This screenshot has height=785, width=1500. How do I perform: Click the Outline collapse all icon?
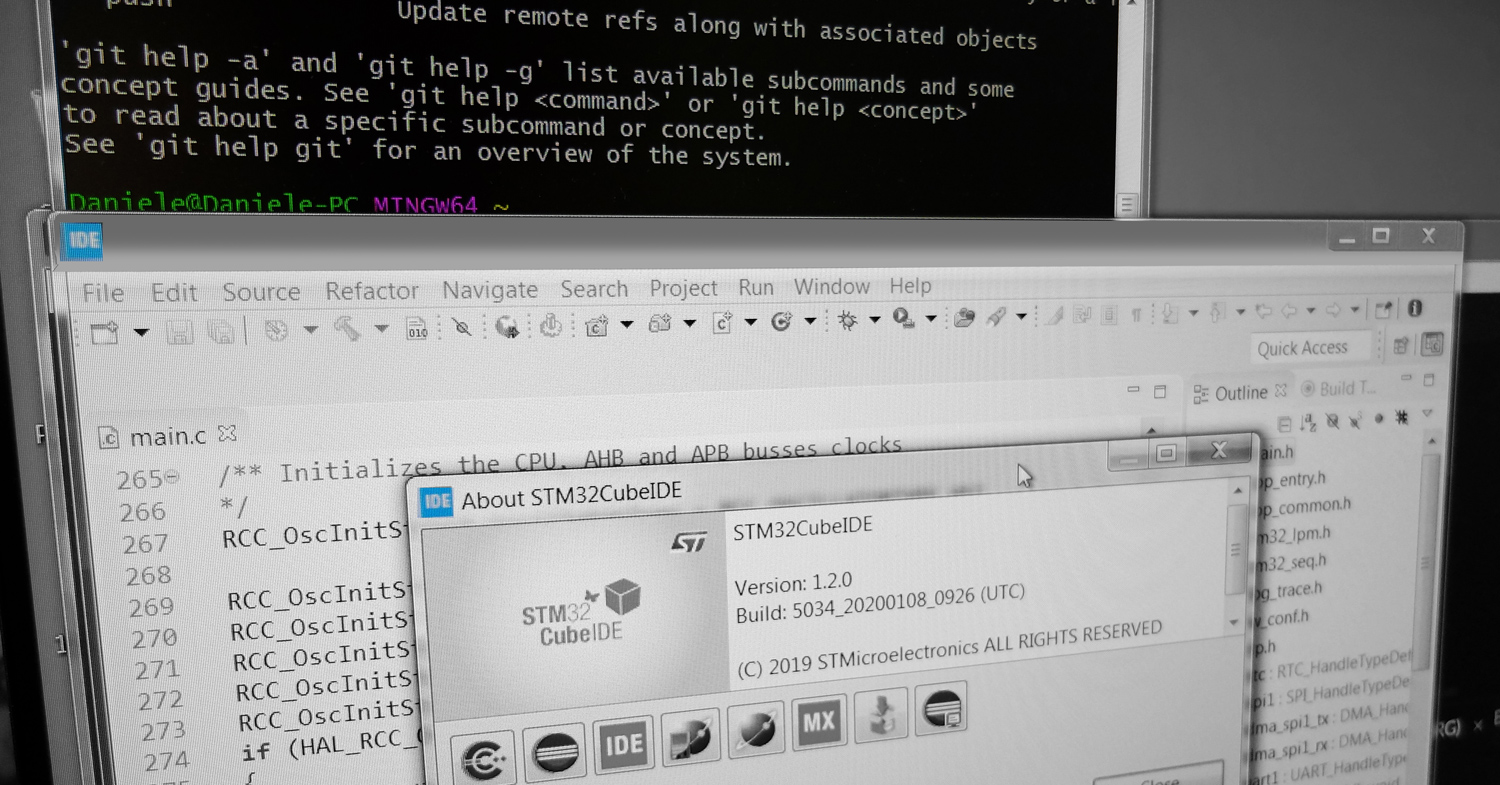(x=1285, y=424)
